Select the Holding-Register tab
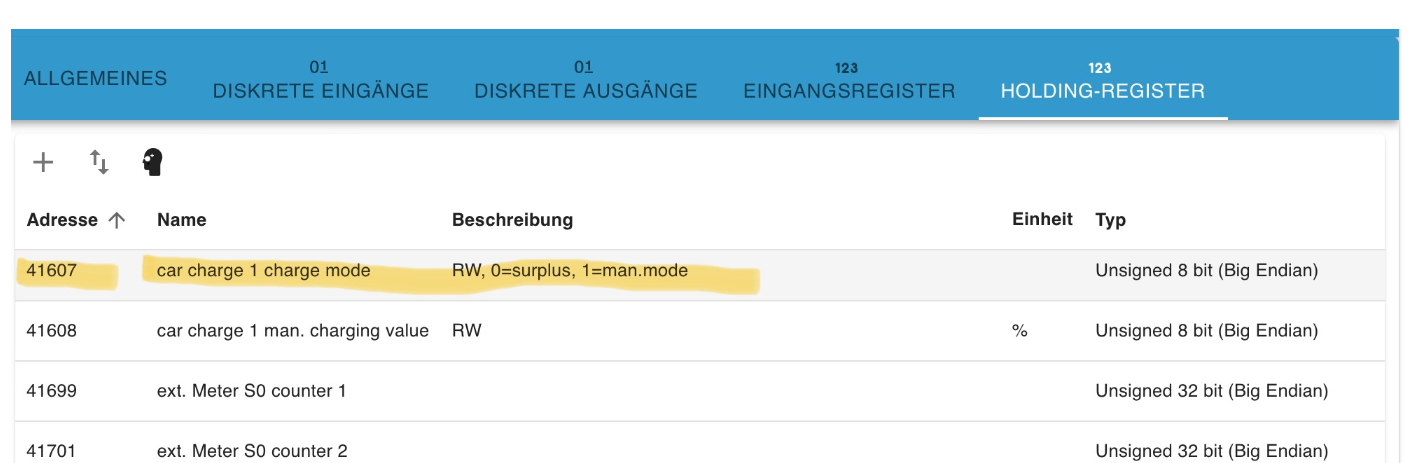 pos(1102,81)
